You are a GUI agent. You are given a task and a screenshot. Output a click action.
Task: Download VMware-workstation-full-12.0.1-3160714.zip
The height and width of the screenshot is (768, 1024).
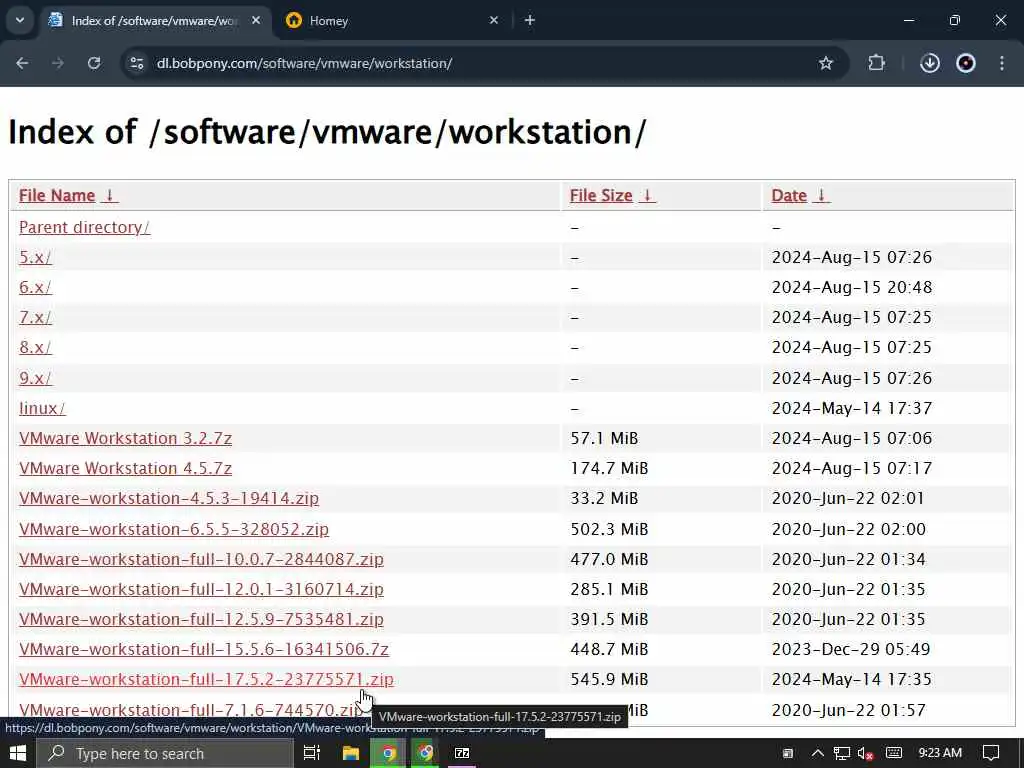pos(201,589)
